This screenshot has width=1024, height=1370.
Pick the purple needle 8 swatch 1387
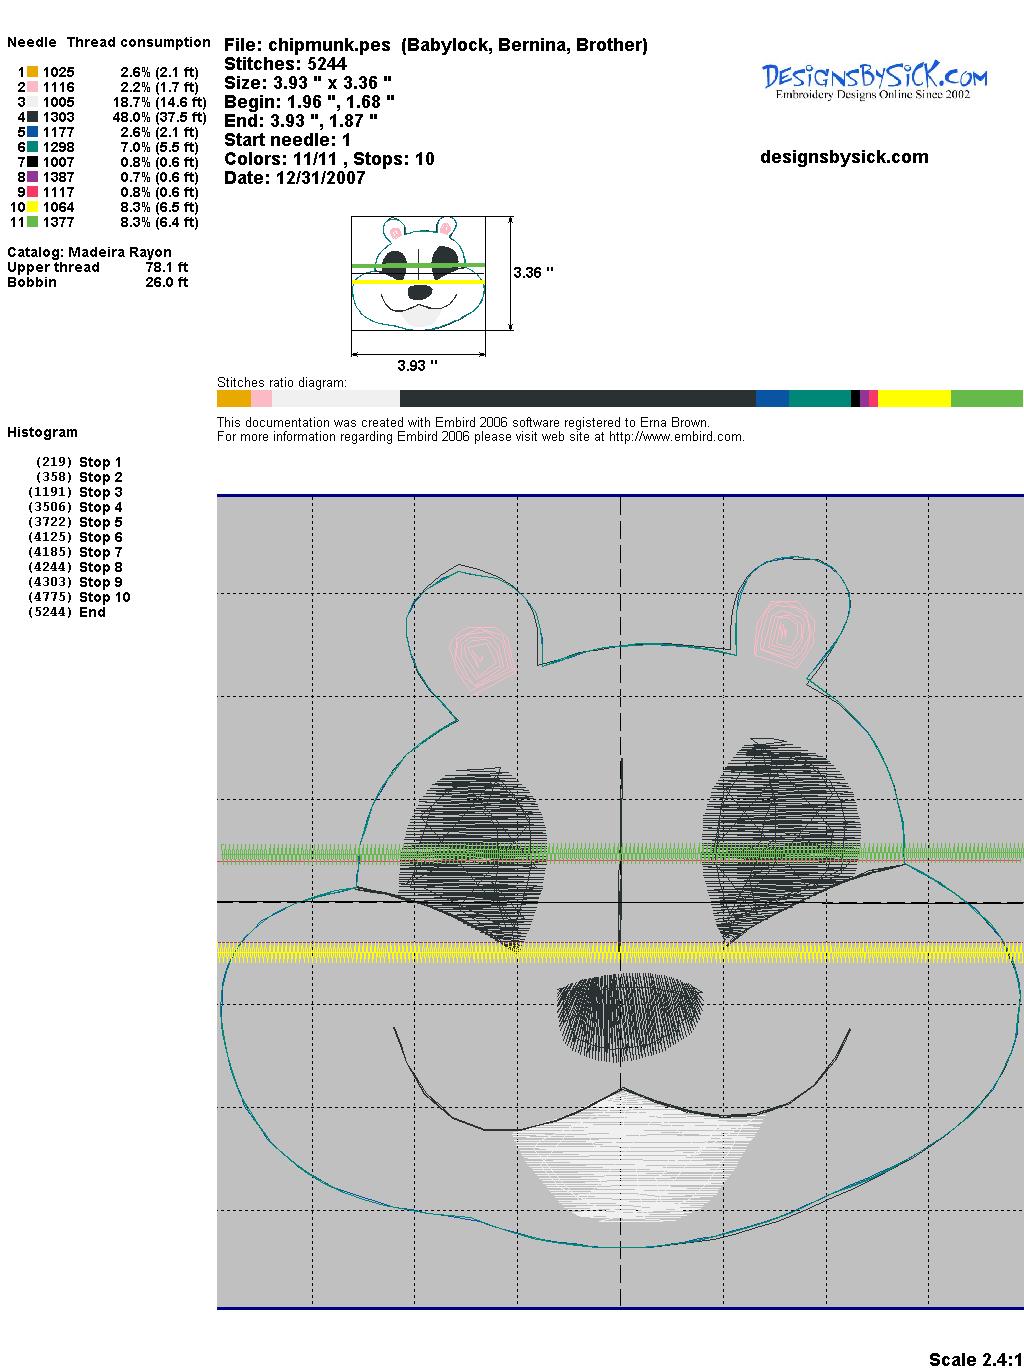pyautogui.click(x=32, y=177)
